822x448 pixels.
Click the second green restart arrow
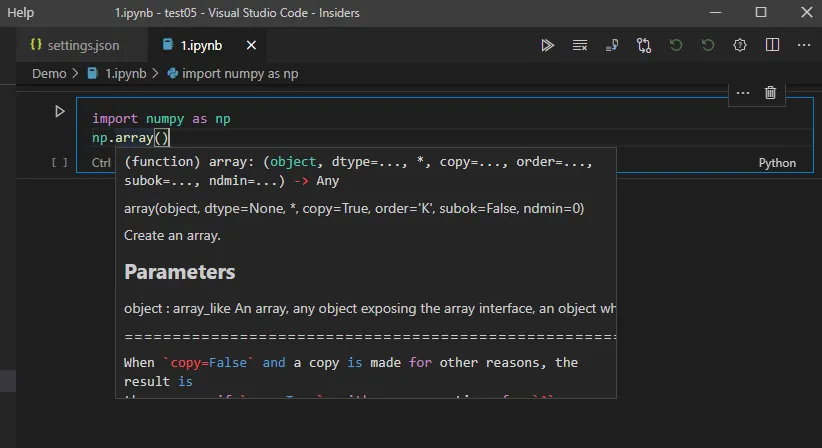tap(708, 45)
